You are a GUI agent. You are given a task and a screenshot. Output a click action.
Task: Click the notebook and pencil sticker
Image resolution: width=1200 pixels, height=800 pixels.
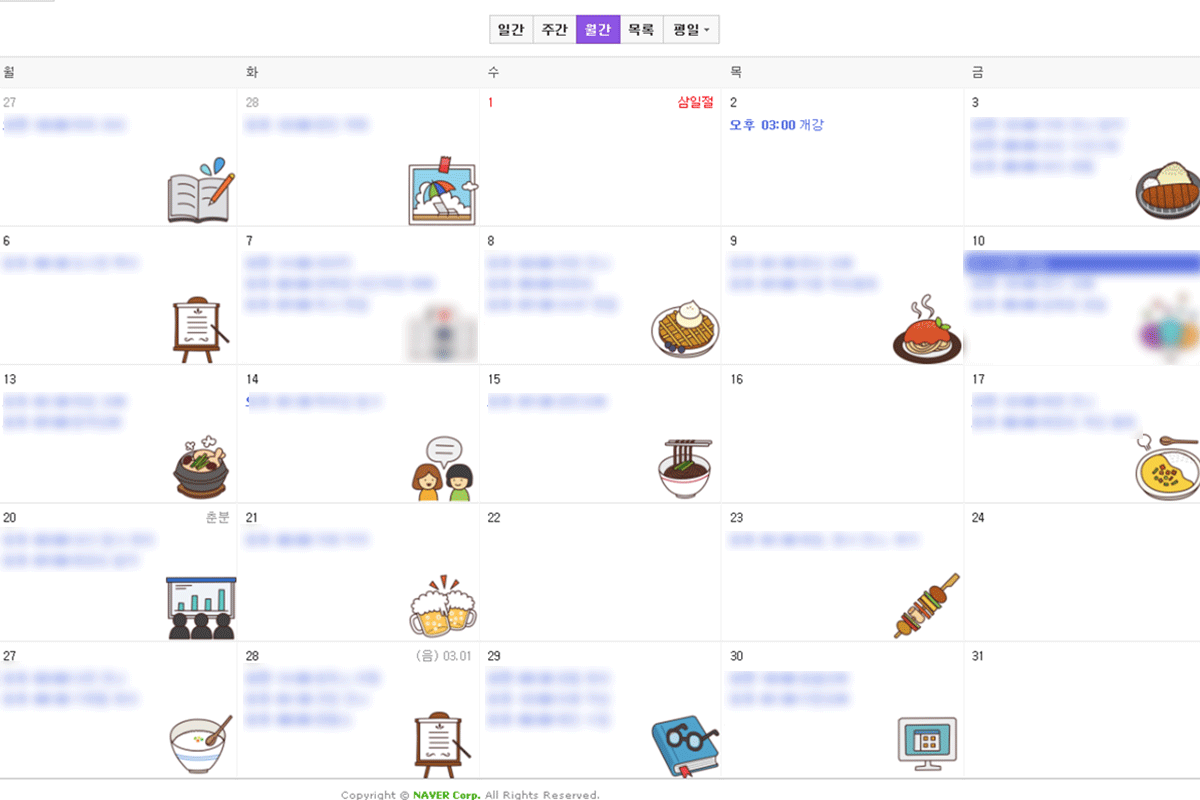point(201,190)
